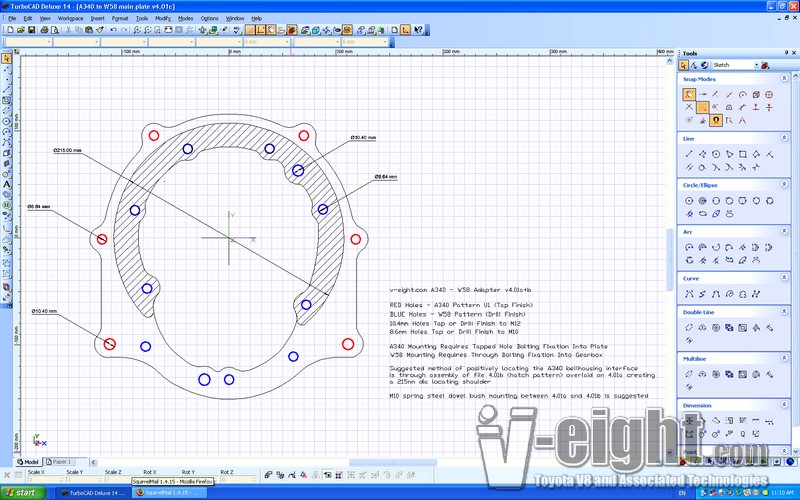The image size is (800, 500).
Task: Click the drawing area scroll-up arrow
Action: tap(670, 61)
